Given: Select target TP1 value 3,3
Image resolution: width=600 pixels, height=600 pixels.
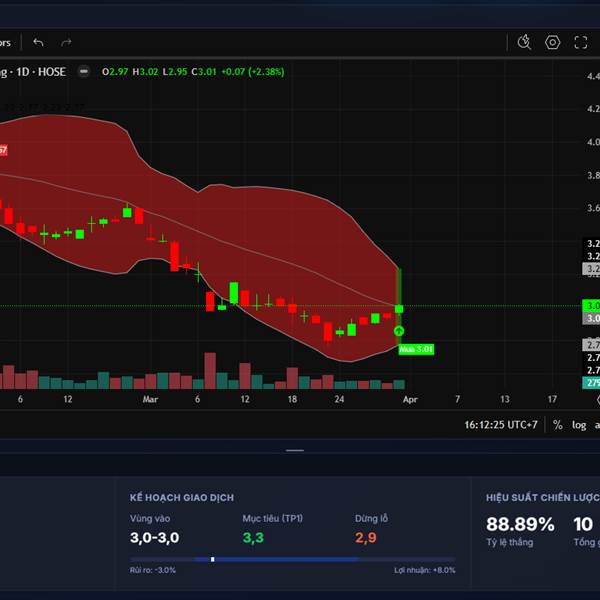Looking at the screenshot, I should tap(253, 538).
